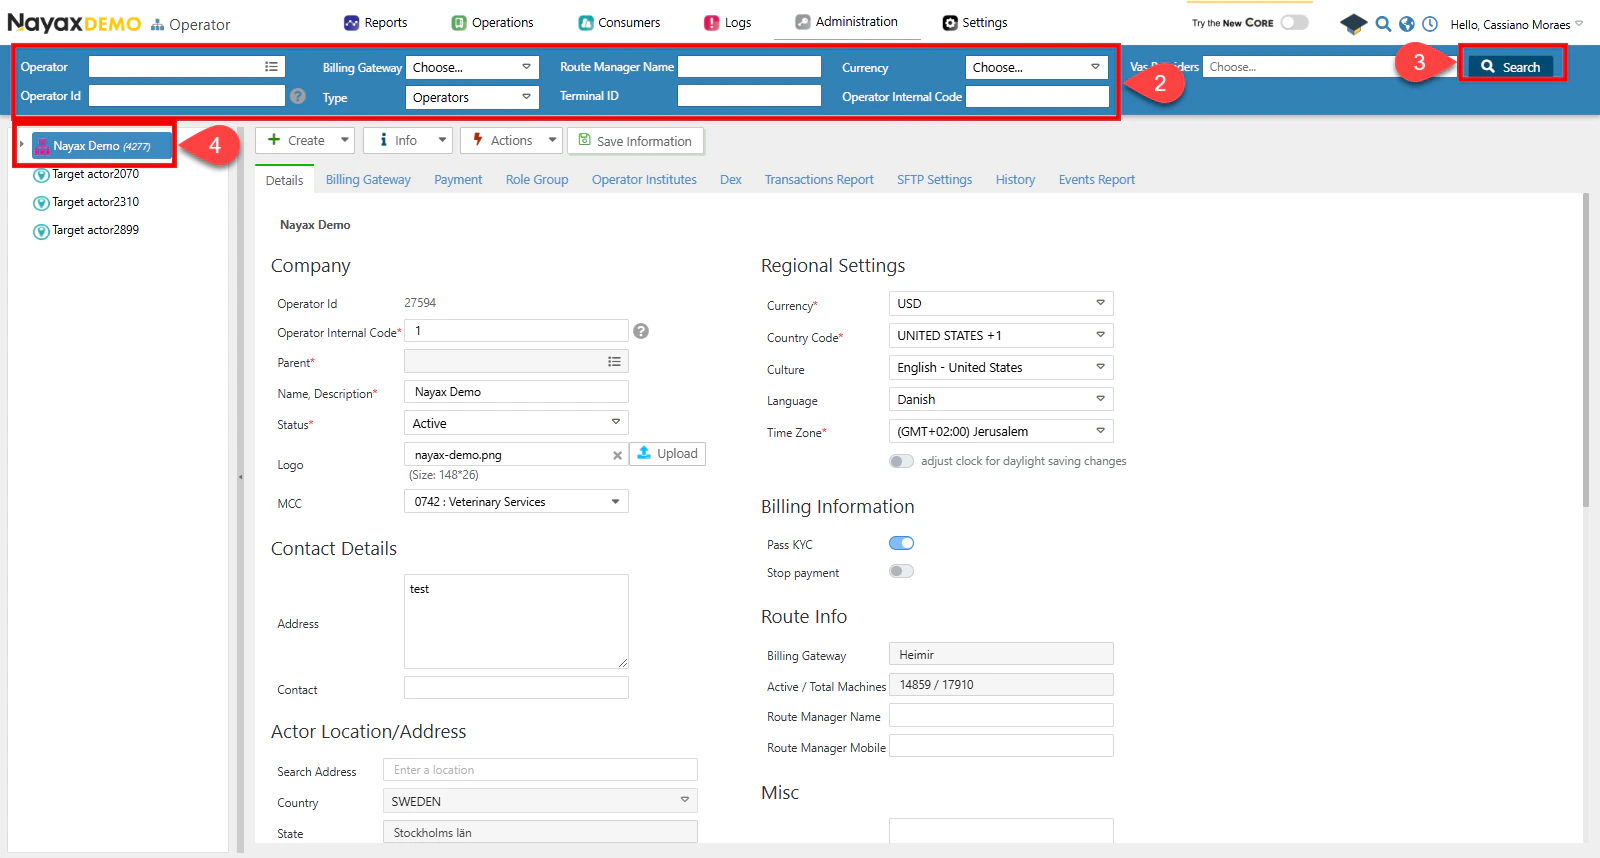Click the Terminal ID filter input
Screen dimensions: 1600x858
coord(749,95)
